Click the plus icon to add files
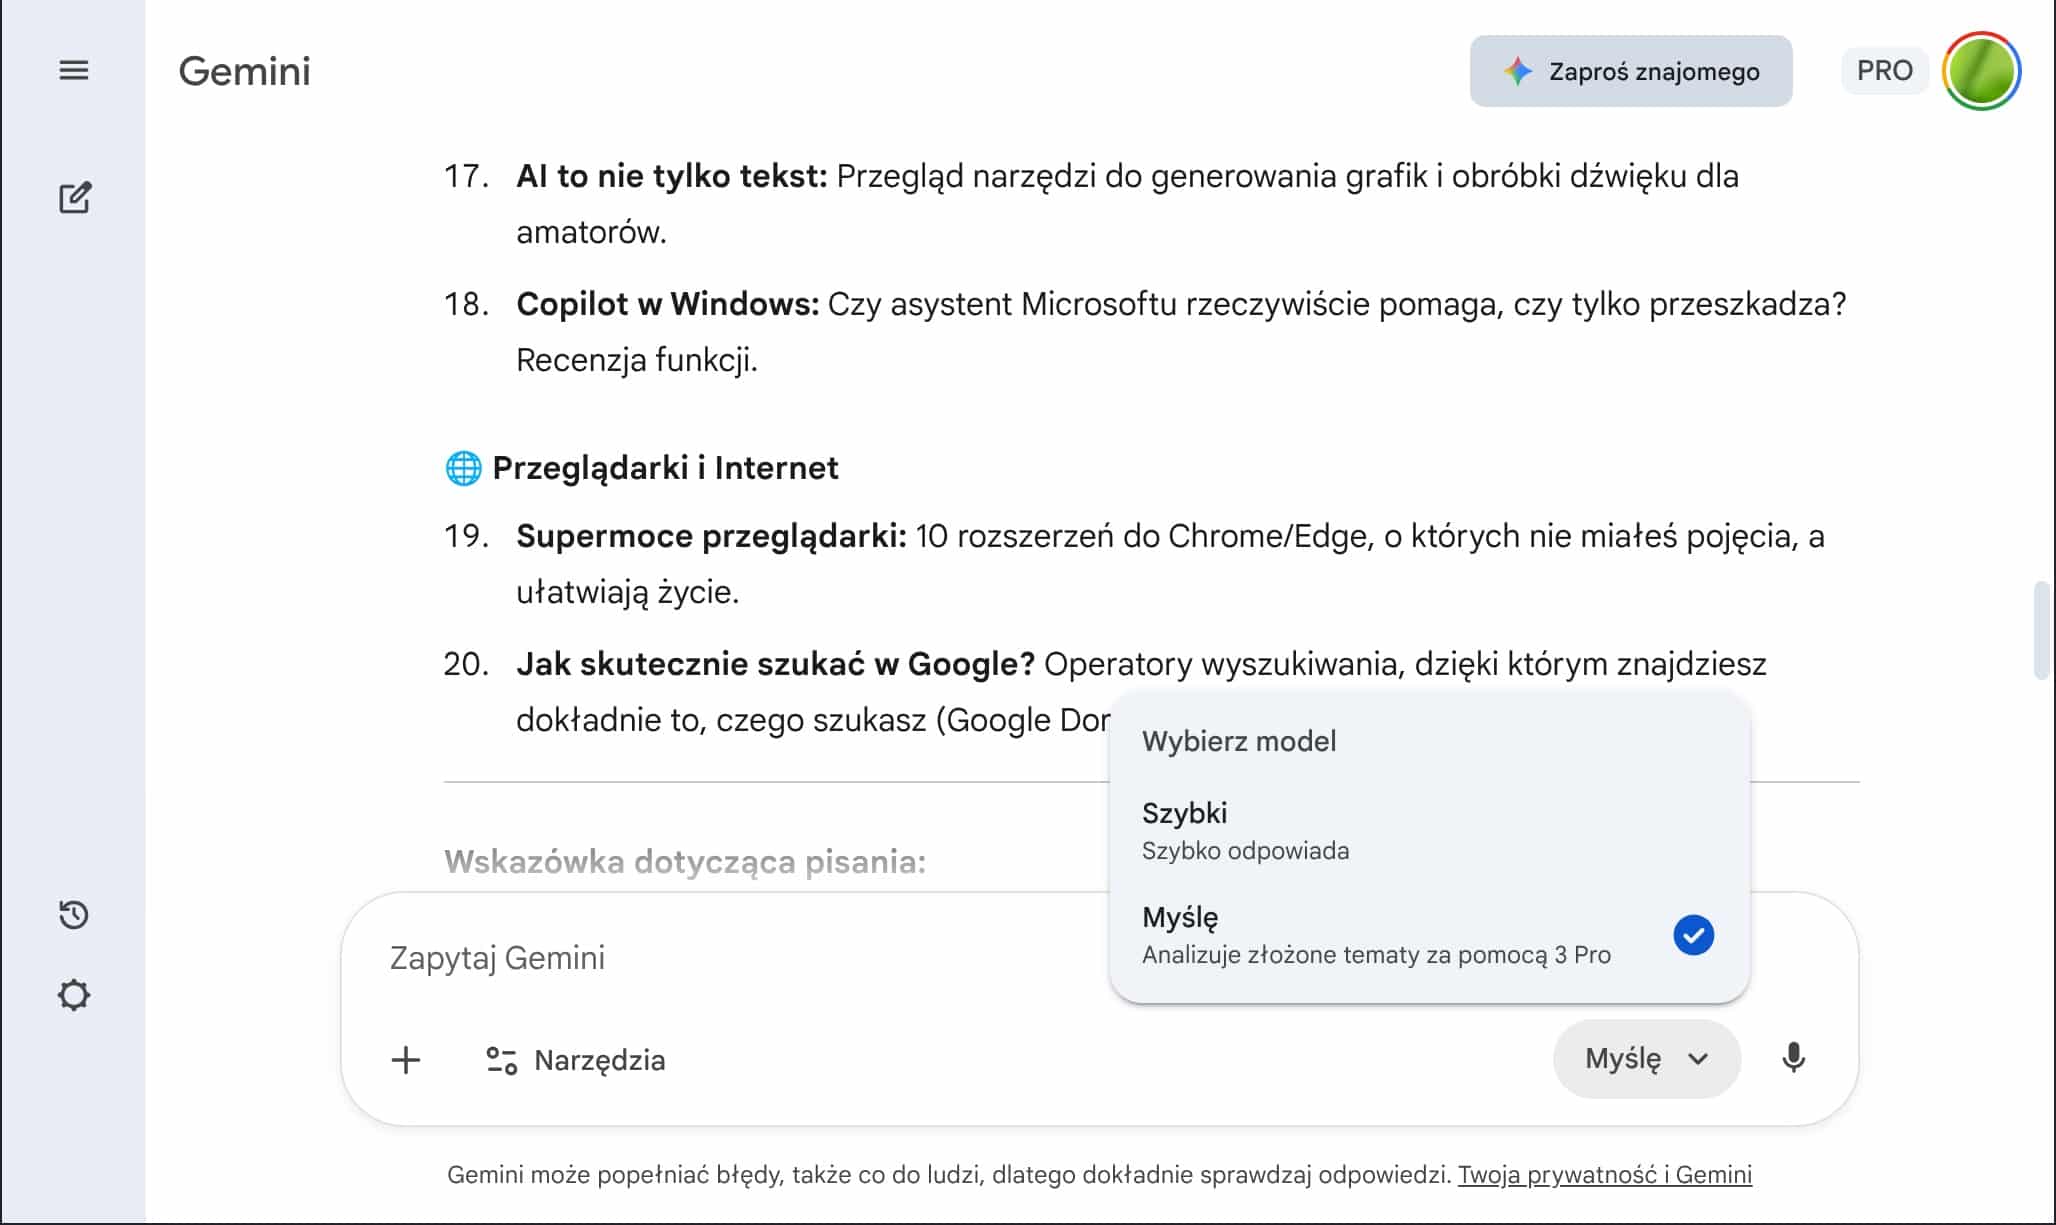Viewport: 2056px width, 1225px height. (406, 1060)
